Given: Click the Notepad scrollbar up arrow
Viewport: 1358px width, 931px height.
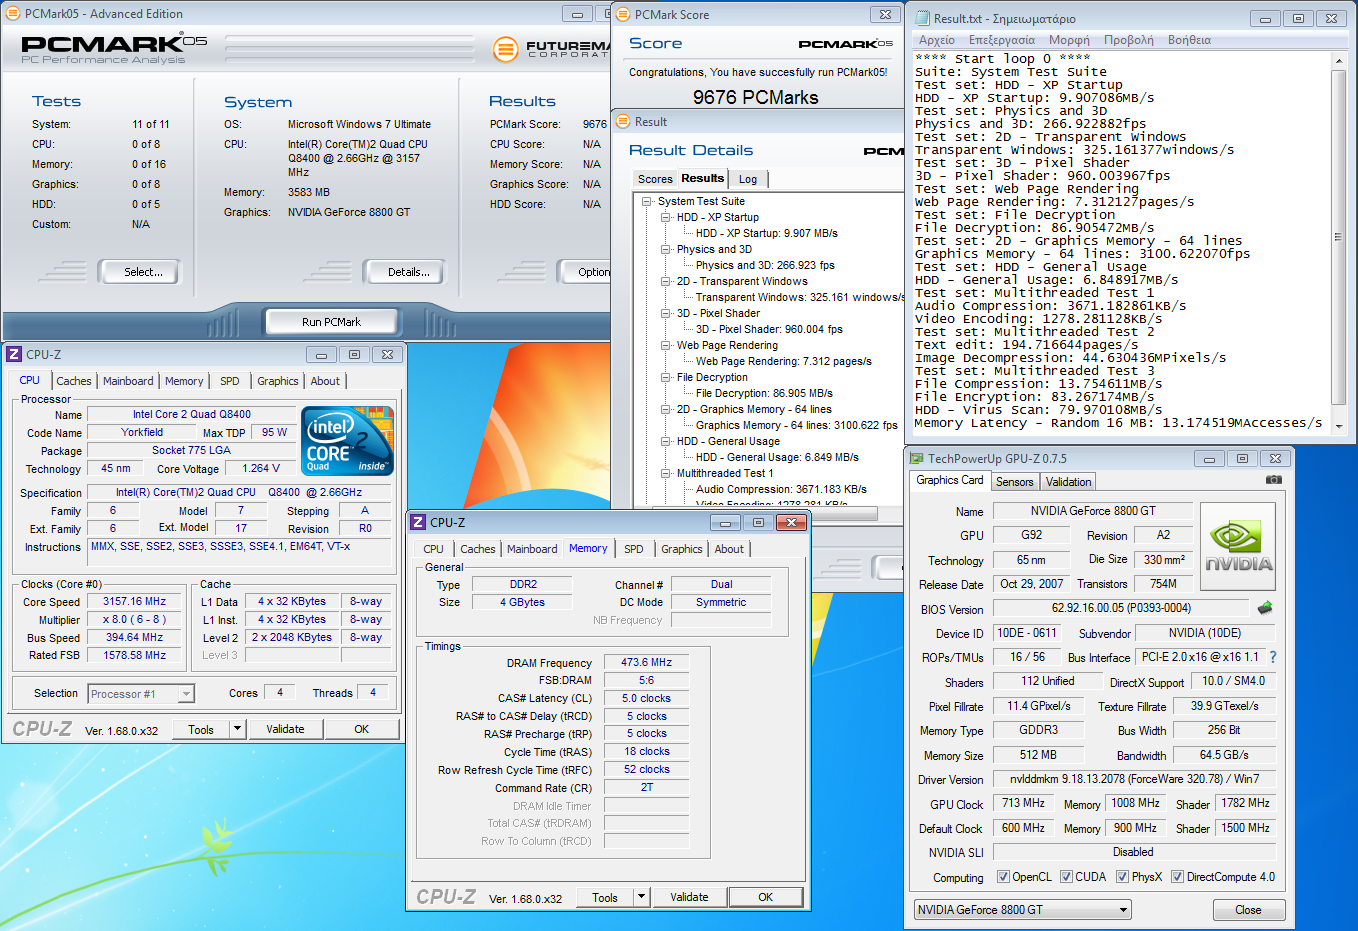Looking at the screenshot, I should click(x=1338, y=61).
